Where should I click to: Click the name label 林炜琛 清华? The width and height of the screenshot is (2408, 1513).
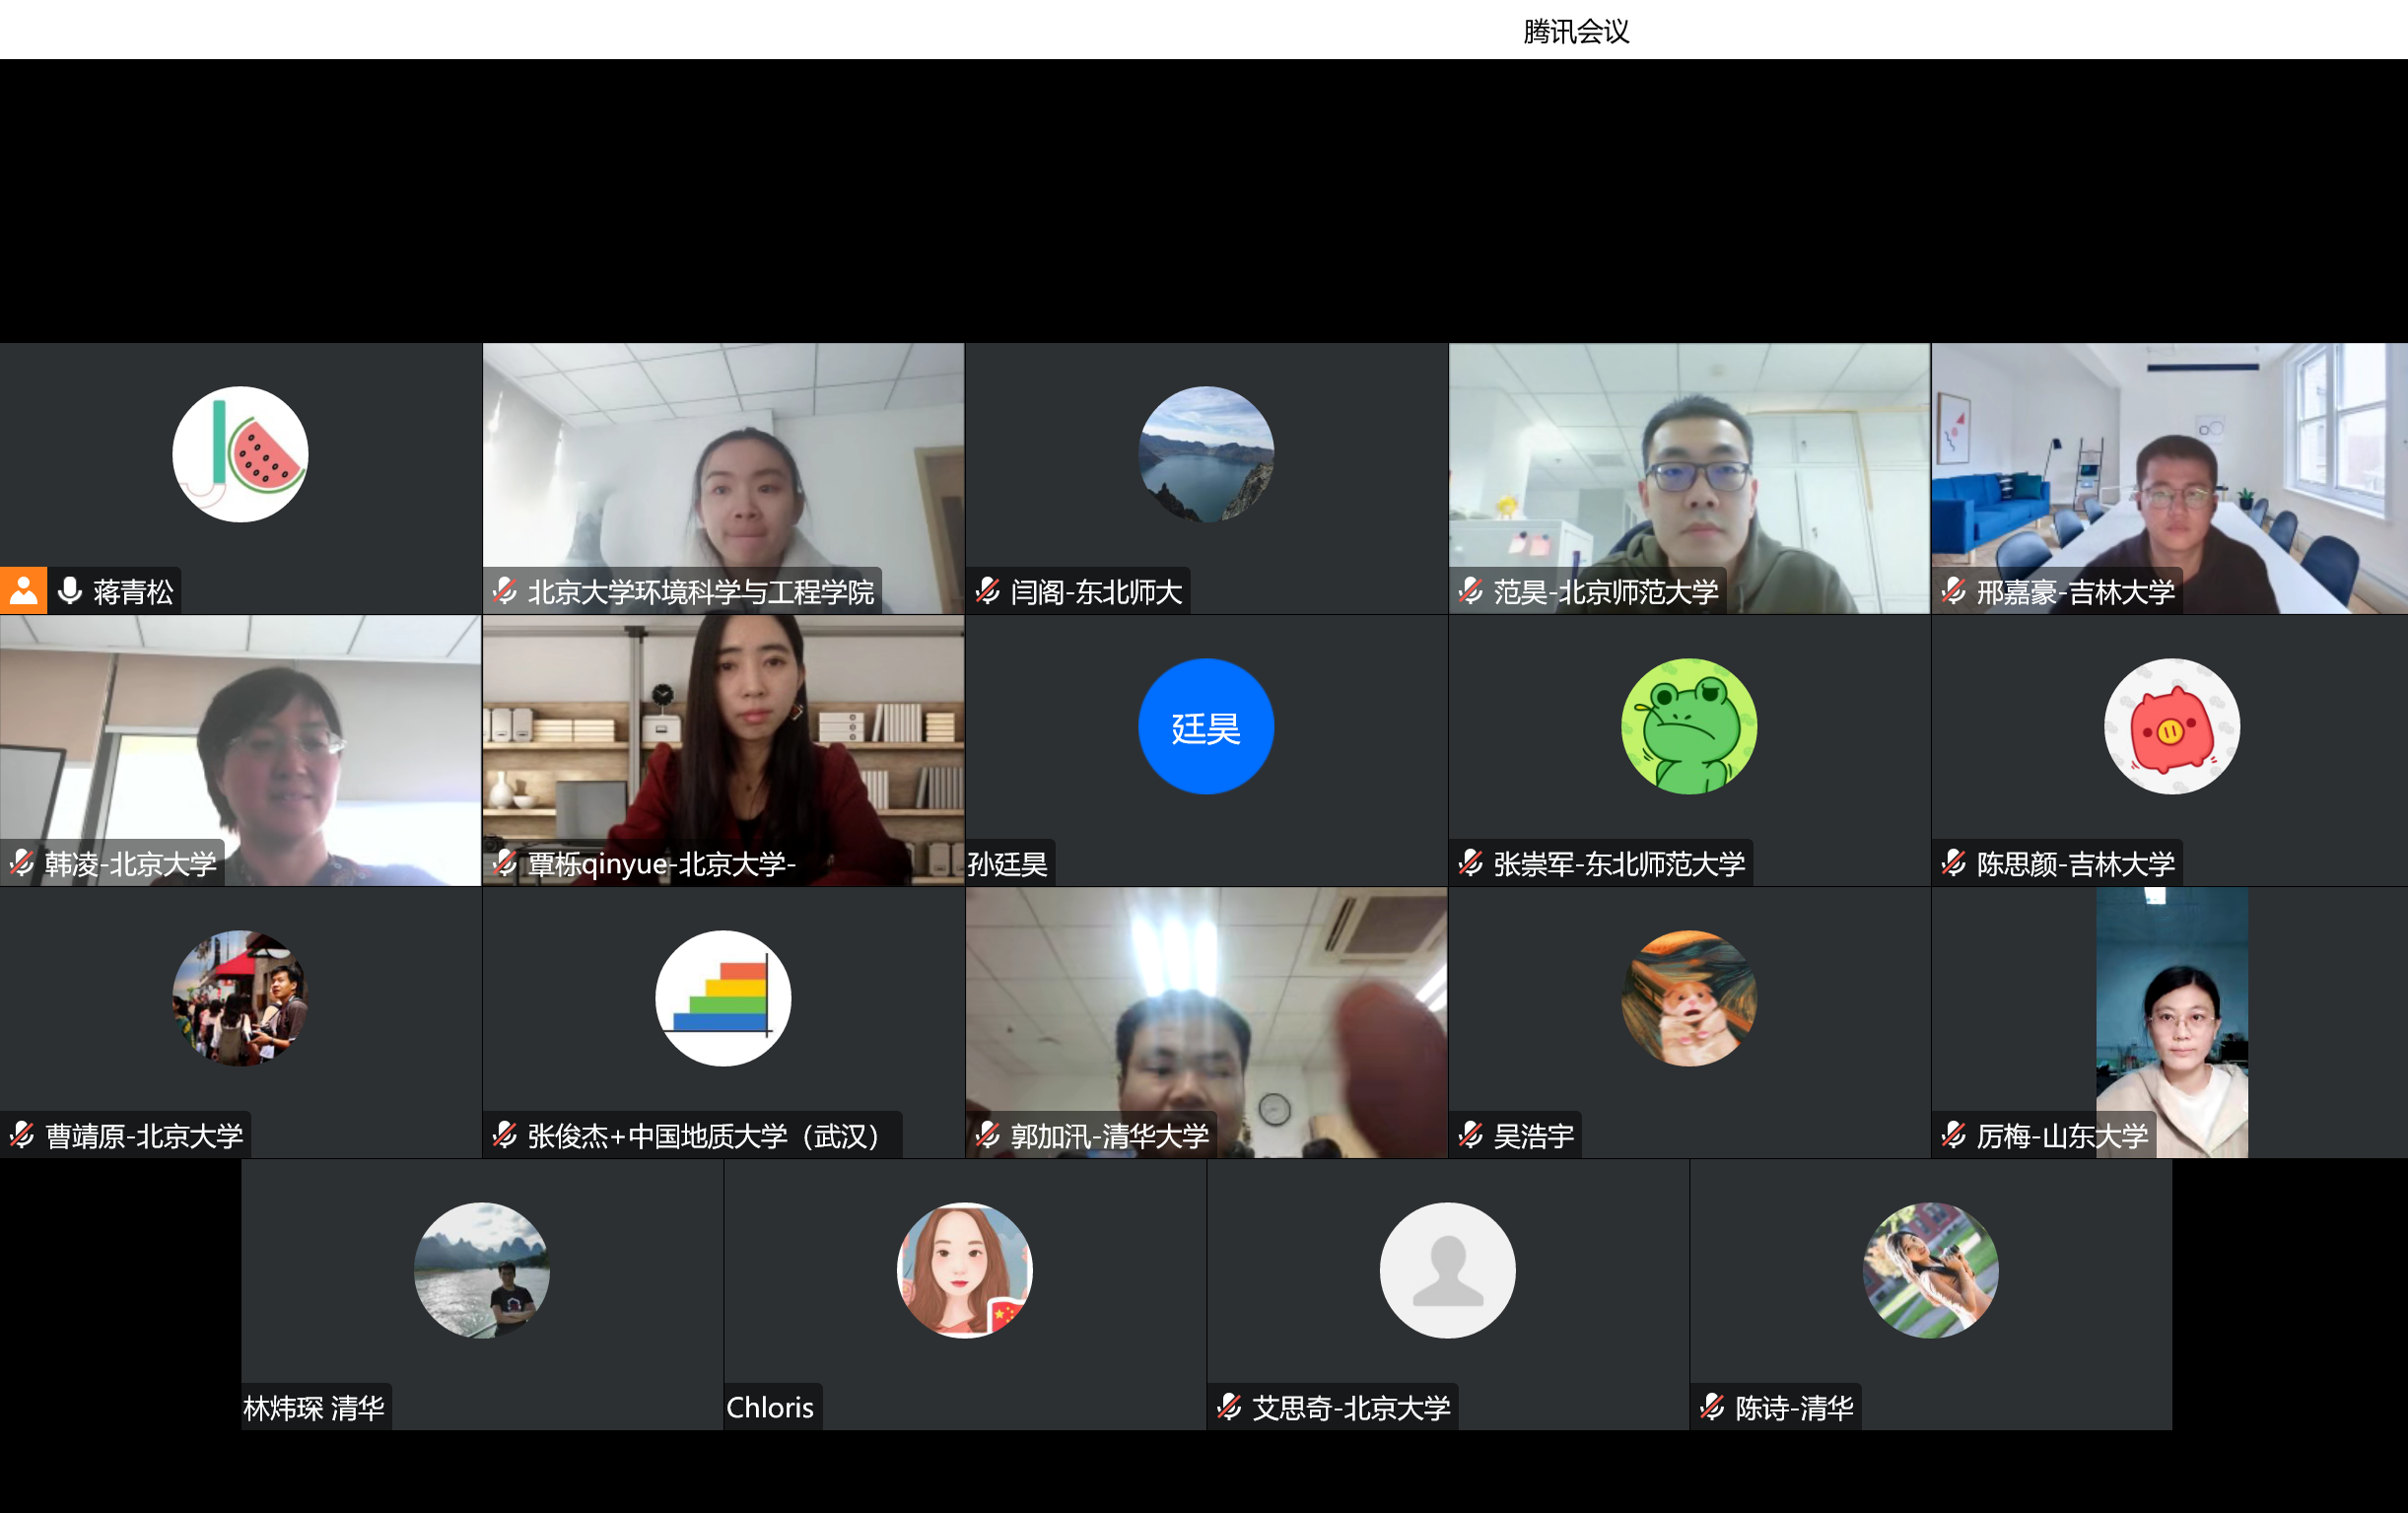314,1408
